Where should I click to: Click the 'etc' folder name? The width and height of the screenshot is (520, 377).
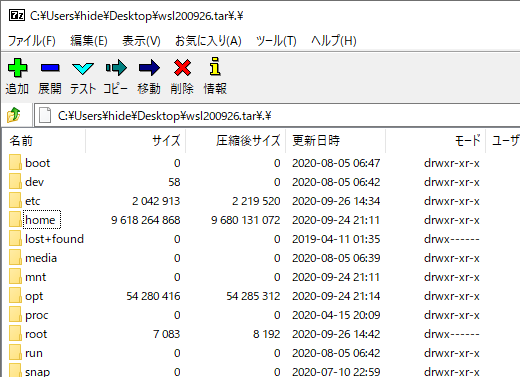[x=33, y=201]
